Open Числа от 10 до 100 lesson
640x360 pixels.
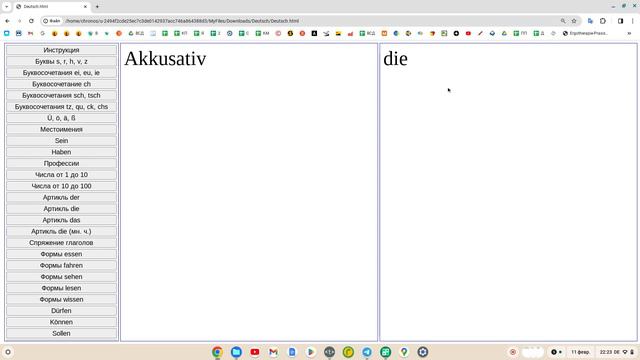coord(61,186)
